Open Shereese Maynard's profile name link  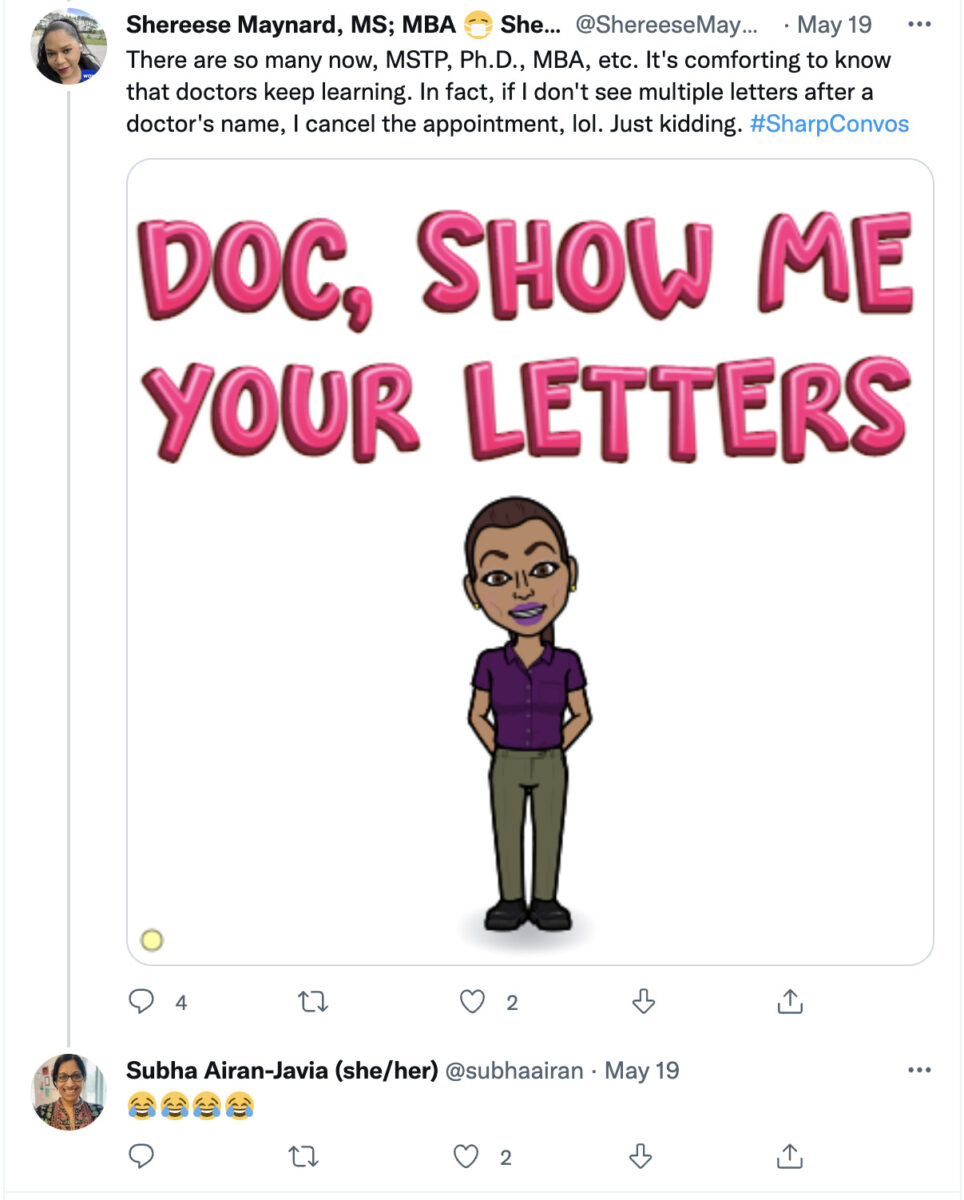pyautogui.click(x=290, y=25)
